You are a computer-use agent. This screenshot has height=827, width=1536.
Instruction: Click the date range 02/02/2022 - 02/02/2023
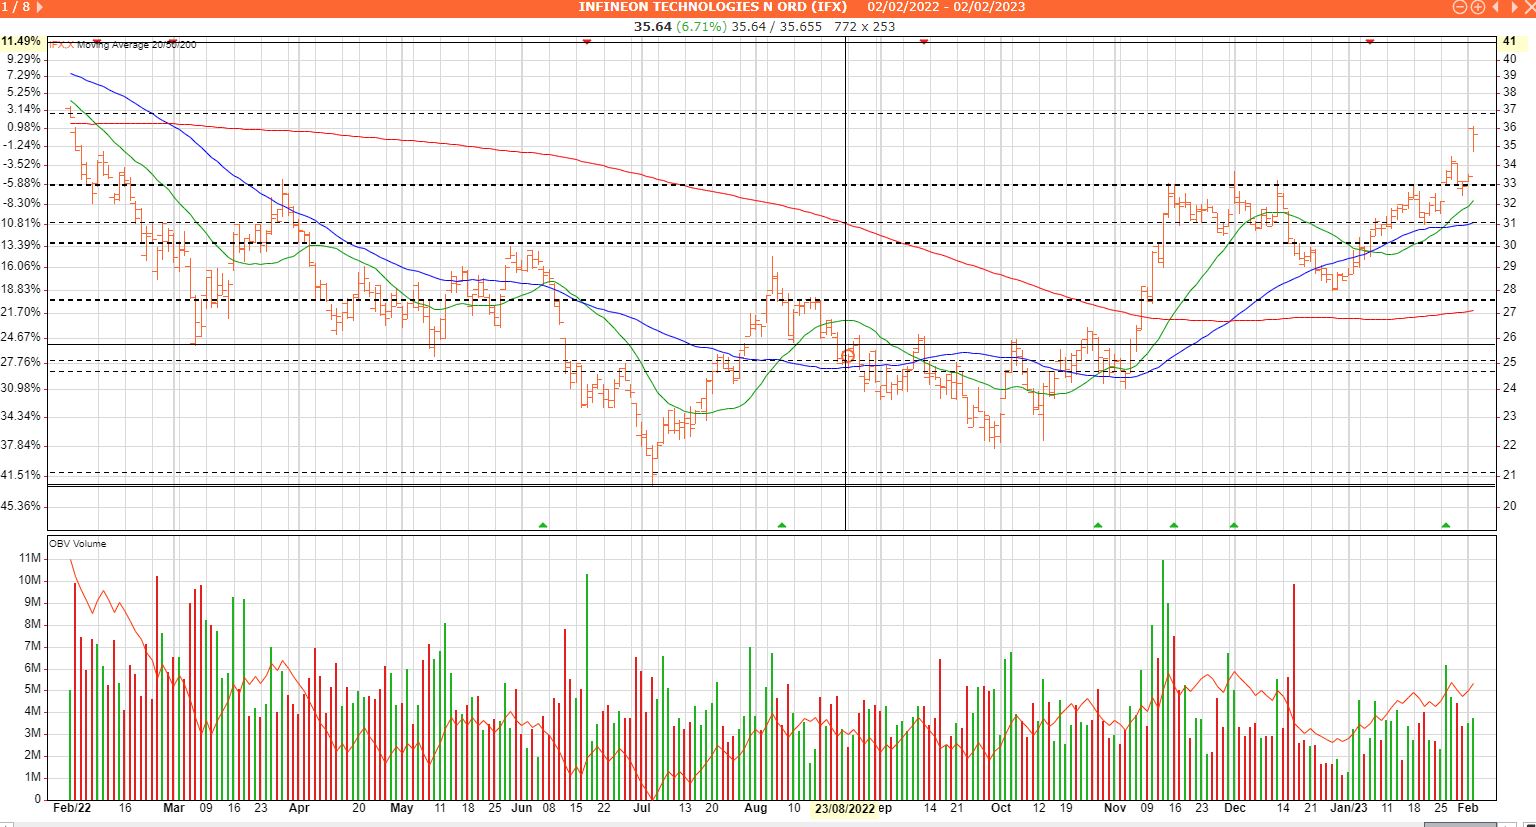(946, 7)
